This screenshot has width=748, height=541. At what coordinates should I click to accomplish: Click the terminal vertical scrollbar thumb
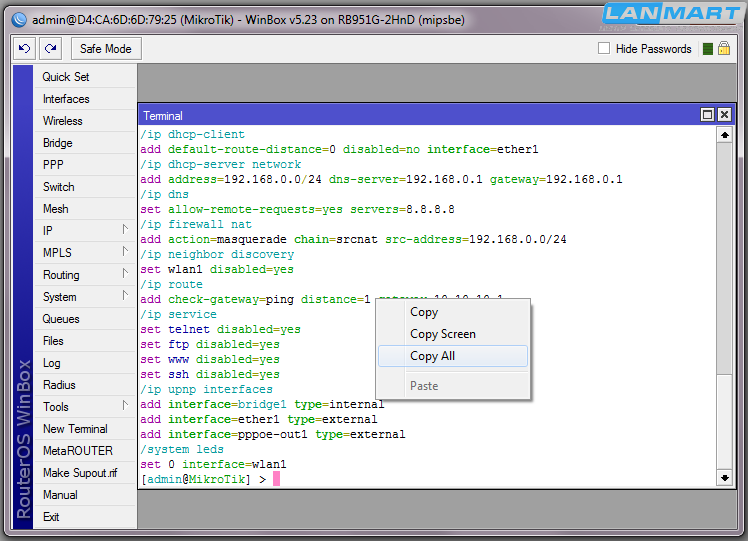(725, 258)
